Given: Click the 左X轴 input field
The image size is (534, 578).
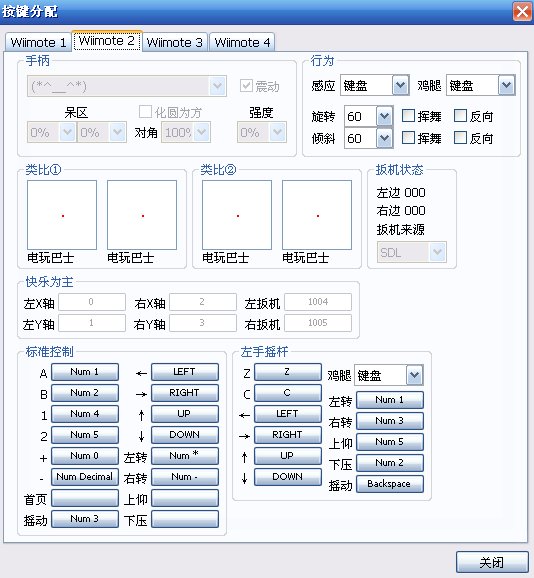Looking at the screenshot, I should pyautogui.click(x=92, y=302).
